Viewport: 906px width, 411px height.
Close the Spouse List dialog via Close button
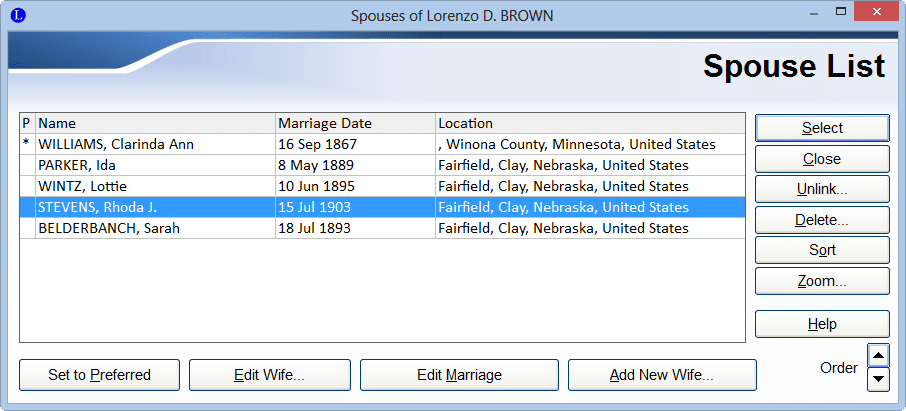point(821,159)
